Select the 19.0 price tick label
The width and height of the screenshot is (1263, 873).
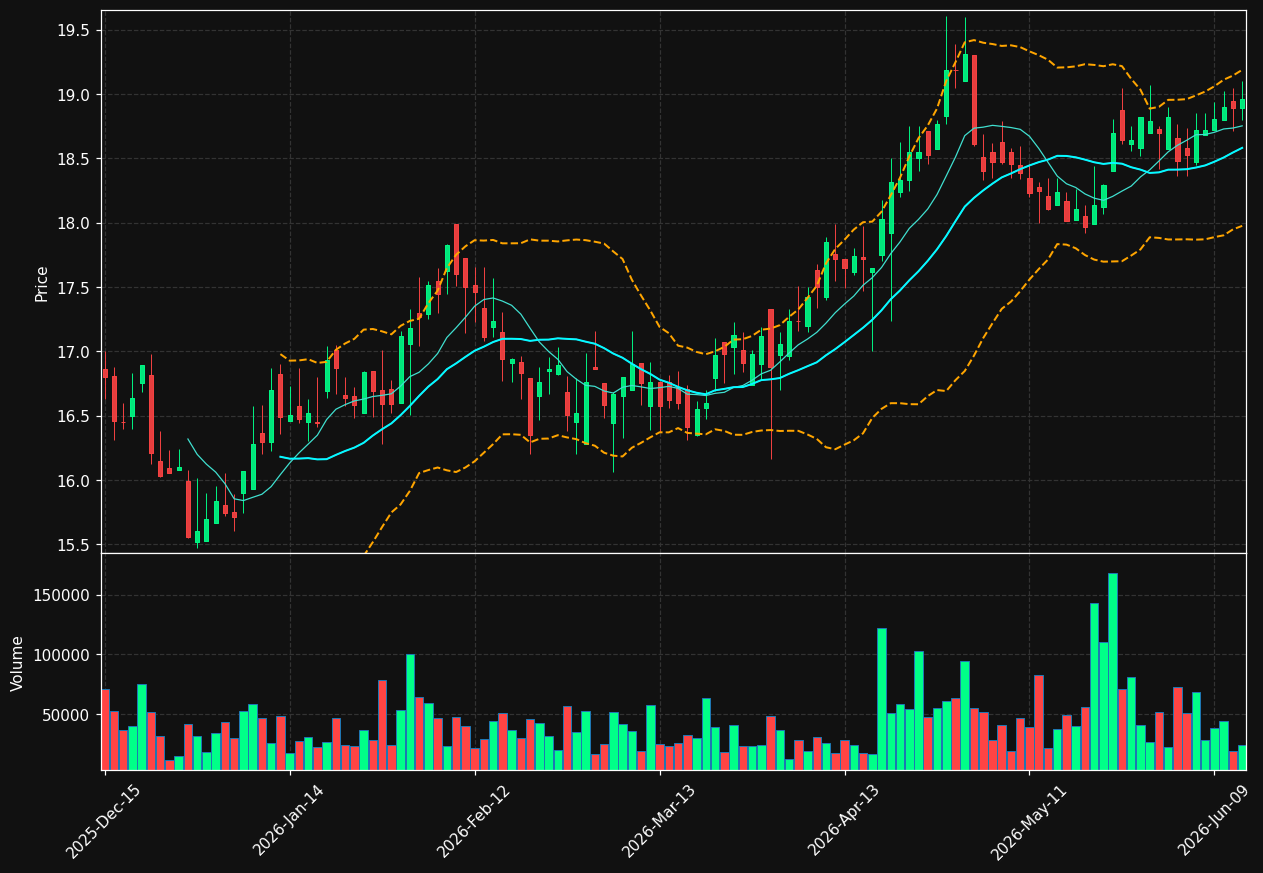75,95
